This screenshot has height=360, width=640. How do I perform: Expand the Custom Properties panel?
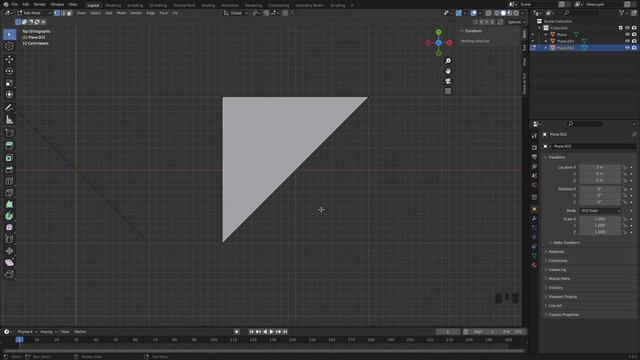563,315
